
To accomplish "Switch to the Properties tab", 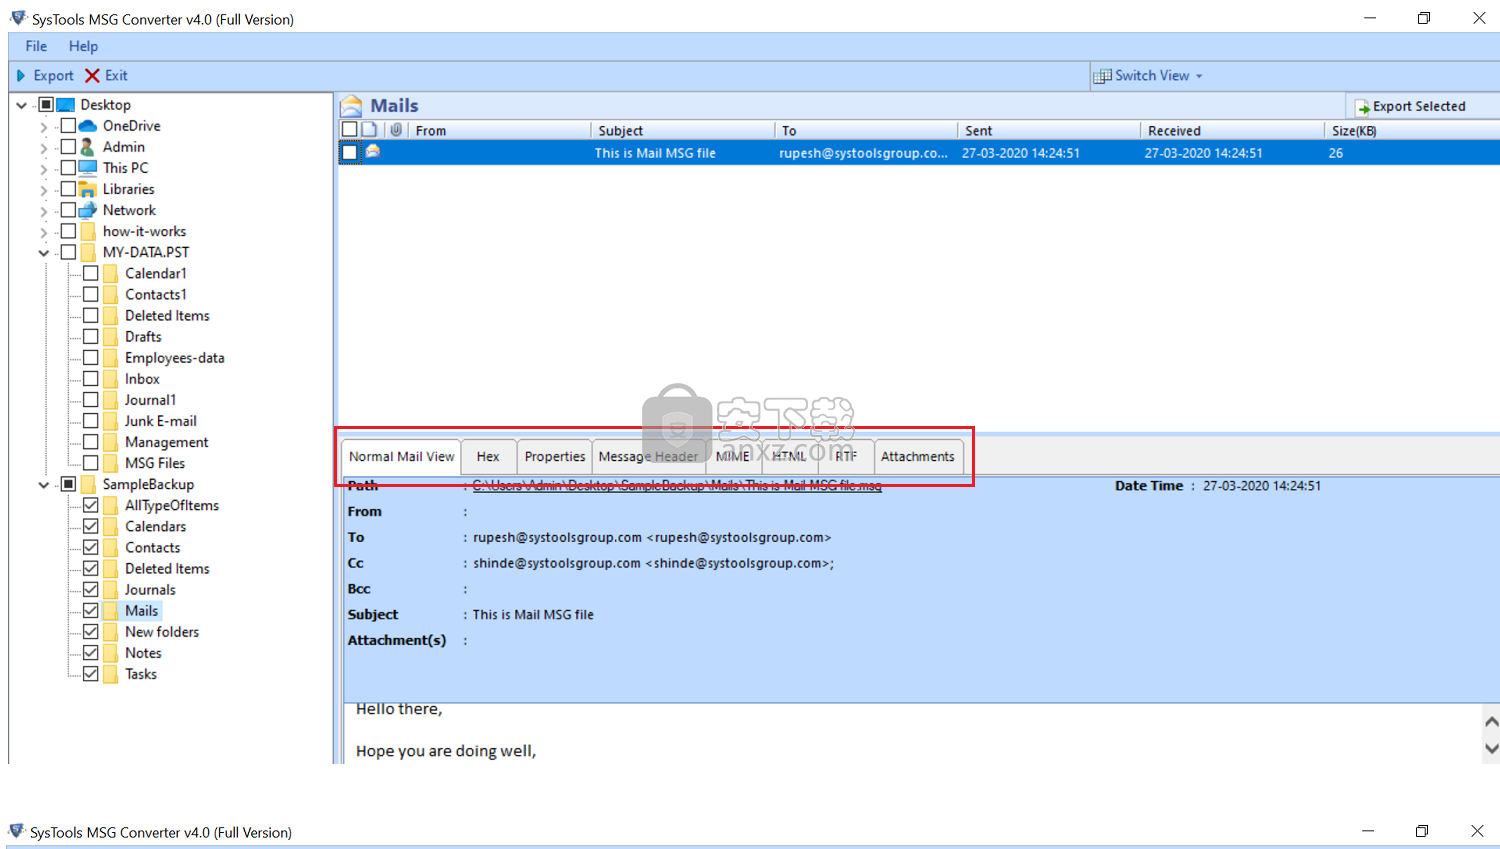I will pos(555,456).
